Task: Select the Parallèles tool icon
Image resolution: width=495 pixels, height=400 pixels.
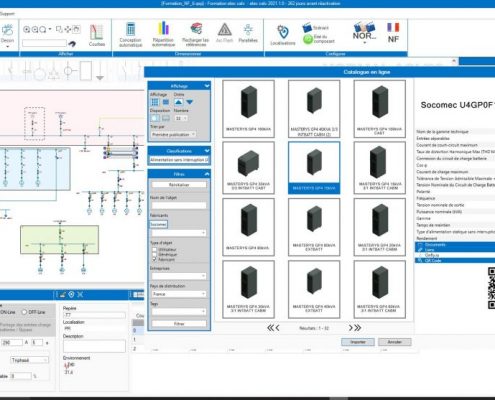Action: coord(248,33)
